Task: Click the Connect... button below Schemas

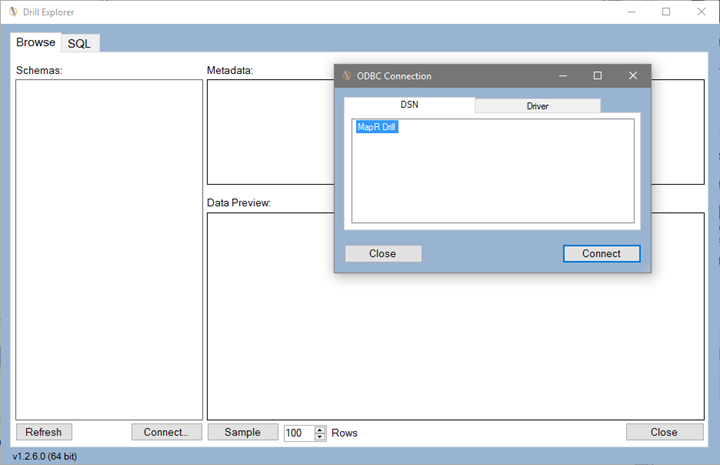Action: (x=166, y=432)
